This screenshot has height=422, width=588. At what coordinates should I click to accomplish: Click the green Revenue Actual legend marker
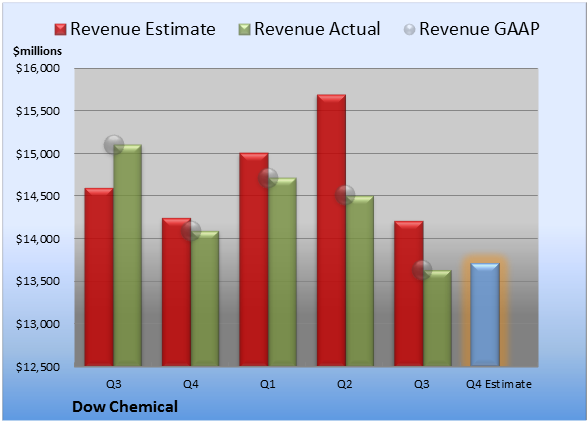coord(244,30)
